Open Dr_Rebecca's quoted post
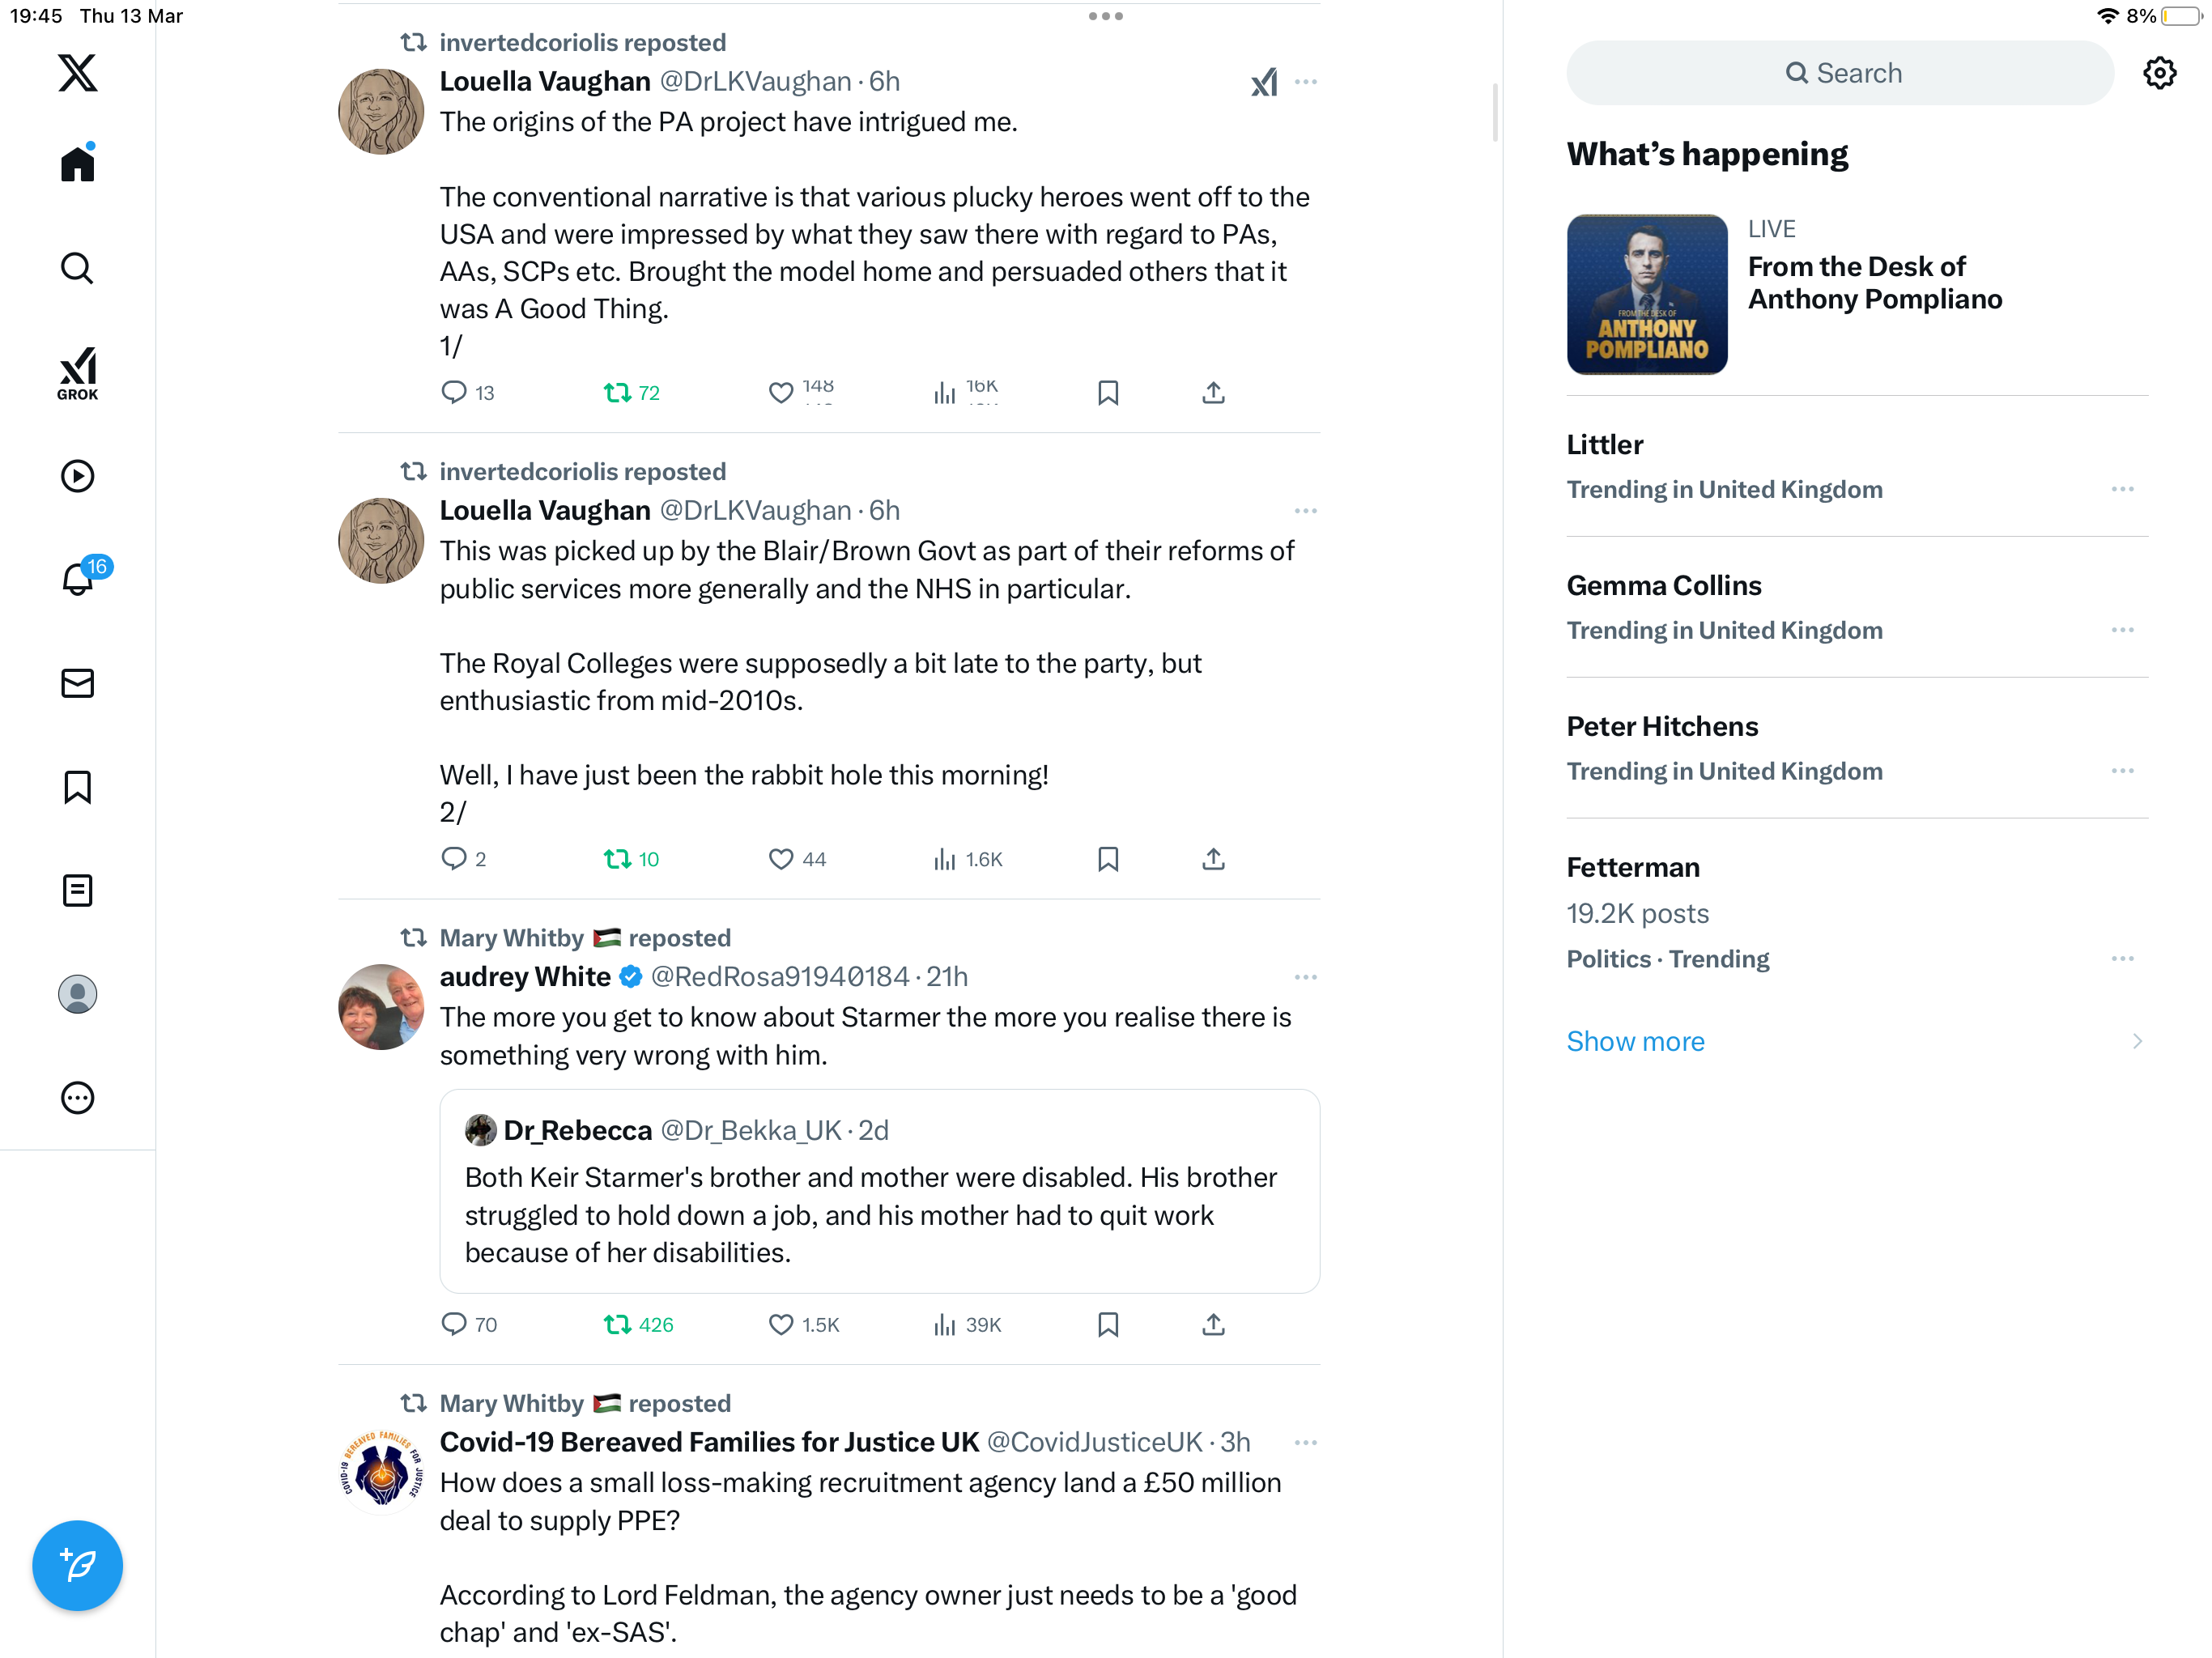This screenshot has width=2212, height=1658. (879, 1191)
